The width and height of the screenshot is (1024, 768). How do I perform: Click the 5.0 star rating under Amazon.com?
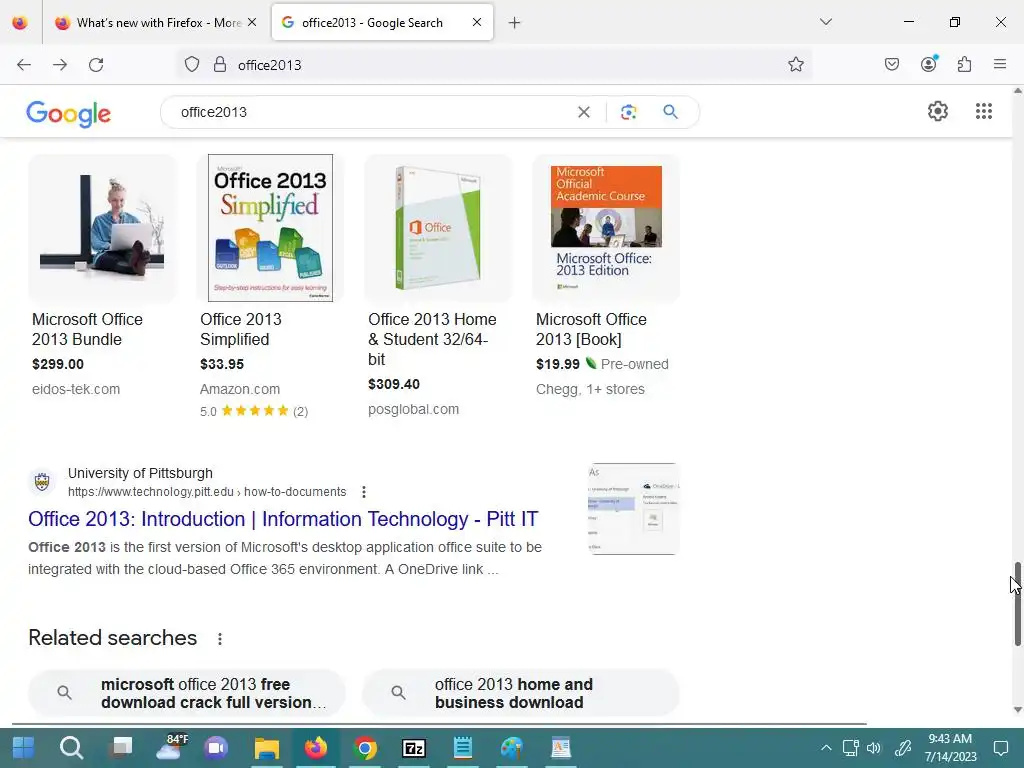pos(254,411)
